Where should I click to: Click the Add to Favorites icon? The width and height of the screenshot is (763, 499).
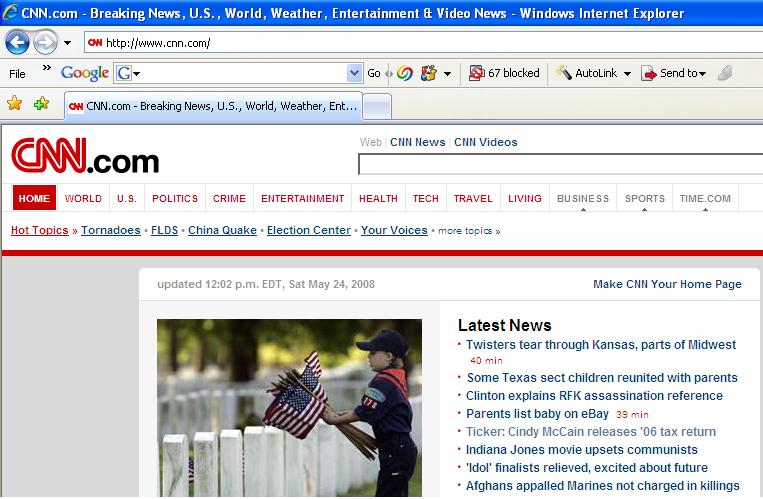(x=41, y=104)
